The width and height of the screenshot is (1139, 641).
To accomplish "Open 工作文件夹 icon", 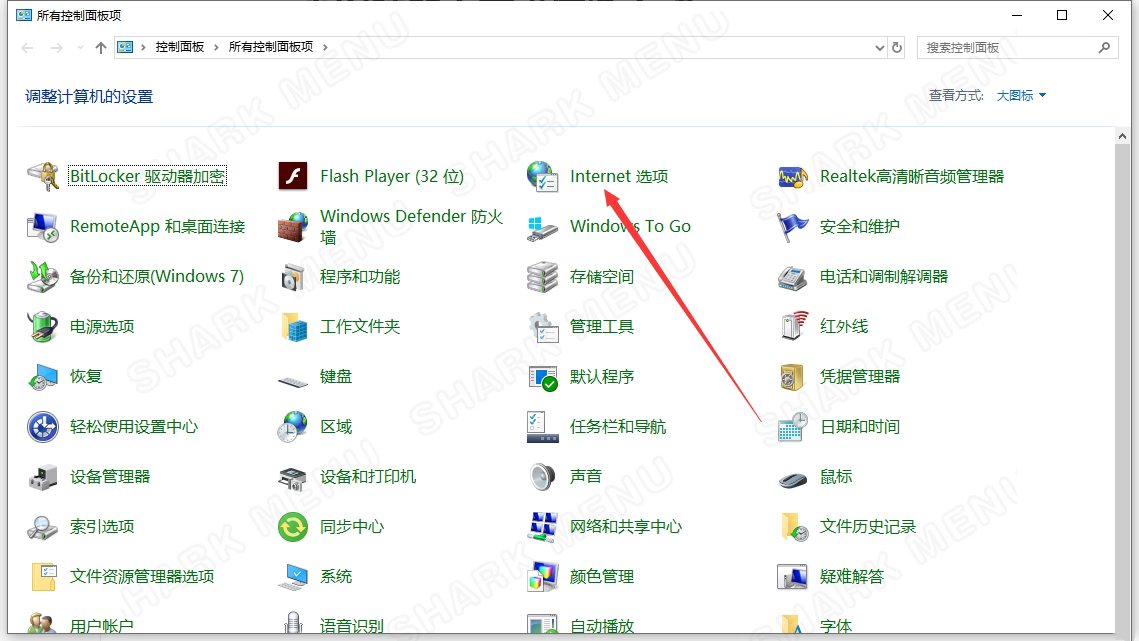I will [293, 327].
